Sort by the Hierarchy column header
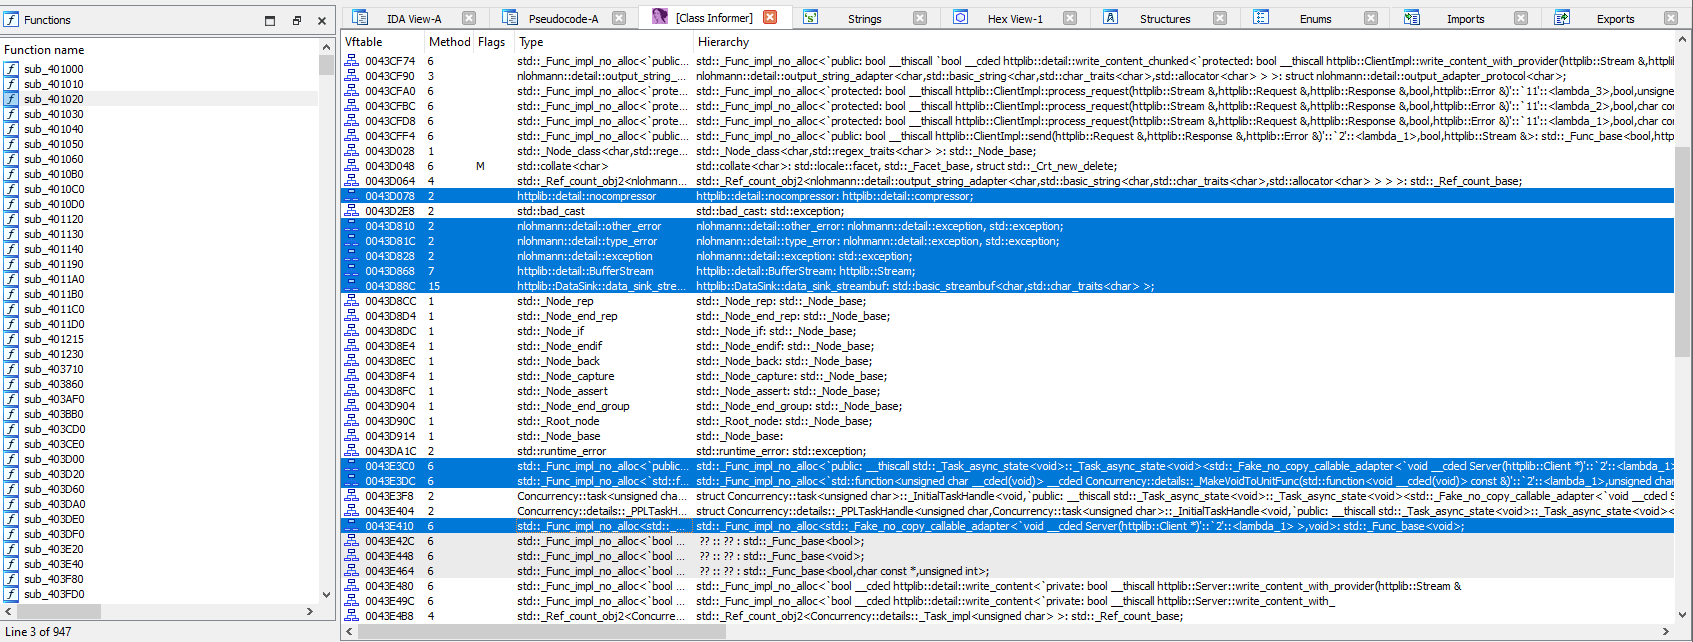Screen dimensions: 1693x642 pyautogui.click(x=723, y=42)
